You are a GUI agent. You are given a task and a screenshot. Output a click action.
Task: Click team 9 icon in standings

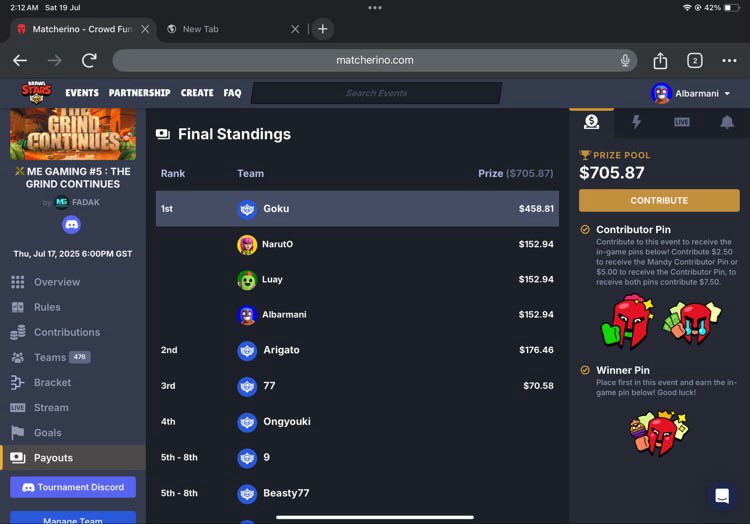[x=247, y=458]
